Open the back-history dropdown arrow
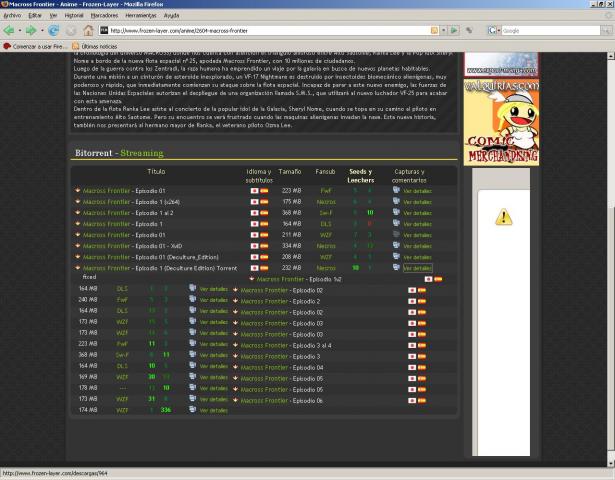The width and height of the screenshot is (615, 480). click(20, 30)
